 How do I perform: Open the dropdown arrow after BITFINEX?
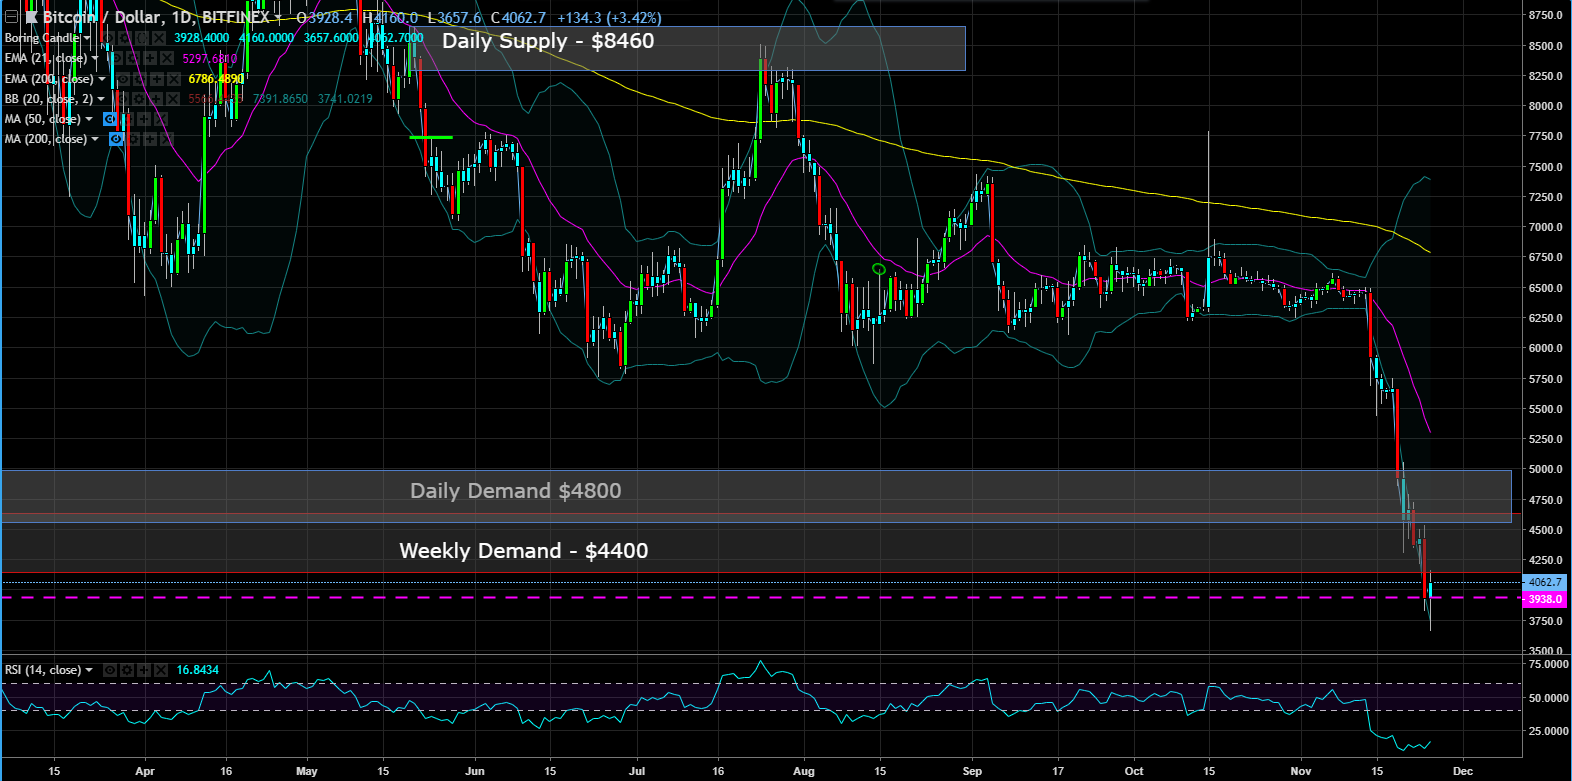tap(278, 18)
